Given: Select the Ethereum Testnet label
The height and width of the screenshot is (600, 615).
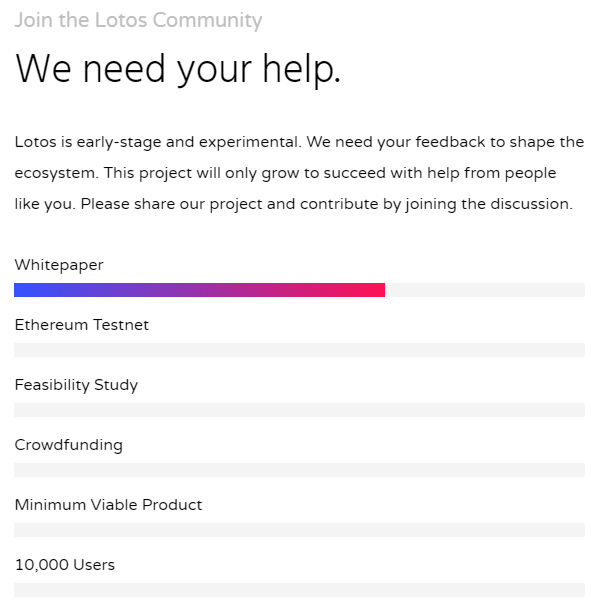Looking at the screenshot, I should tap(82, 325).
